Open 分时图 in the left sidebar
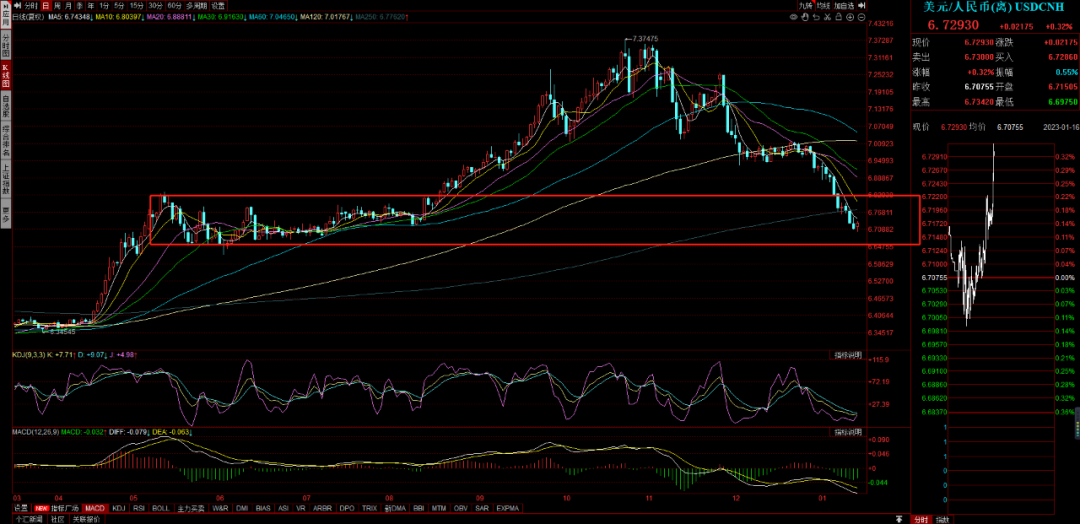1080x524 pixels. 6,47
